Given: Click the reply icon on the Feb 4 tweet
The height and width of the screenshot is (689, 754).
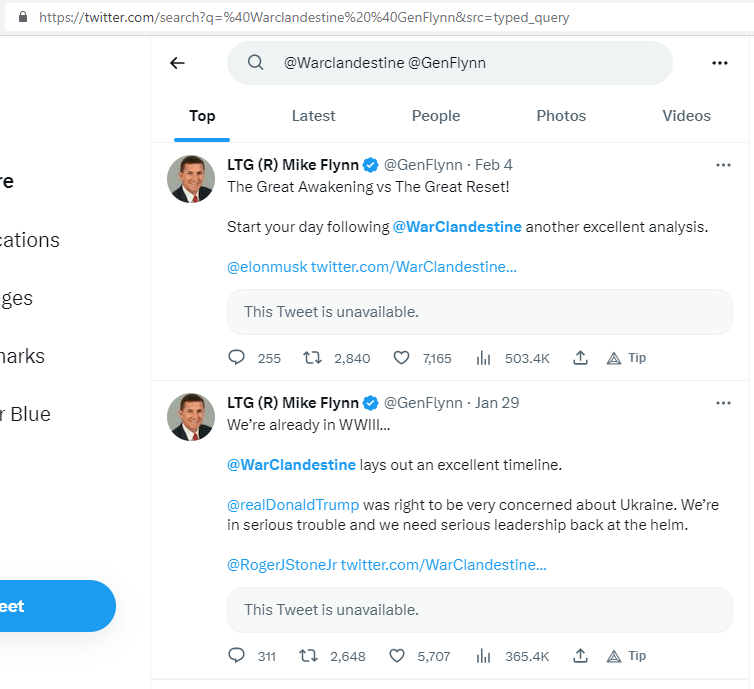Looking at the screenshot, I should 237,358.
